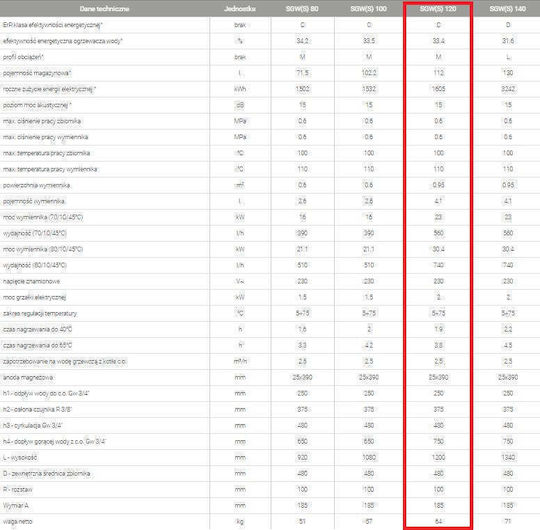
Task: Click the SGW(S) 120 column header
Action: [438, 9]
